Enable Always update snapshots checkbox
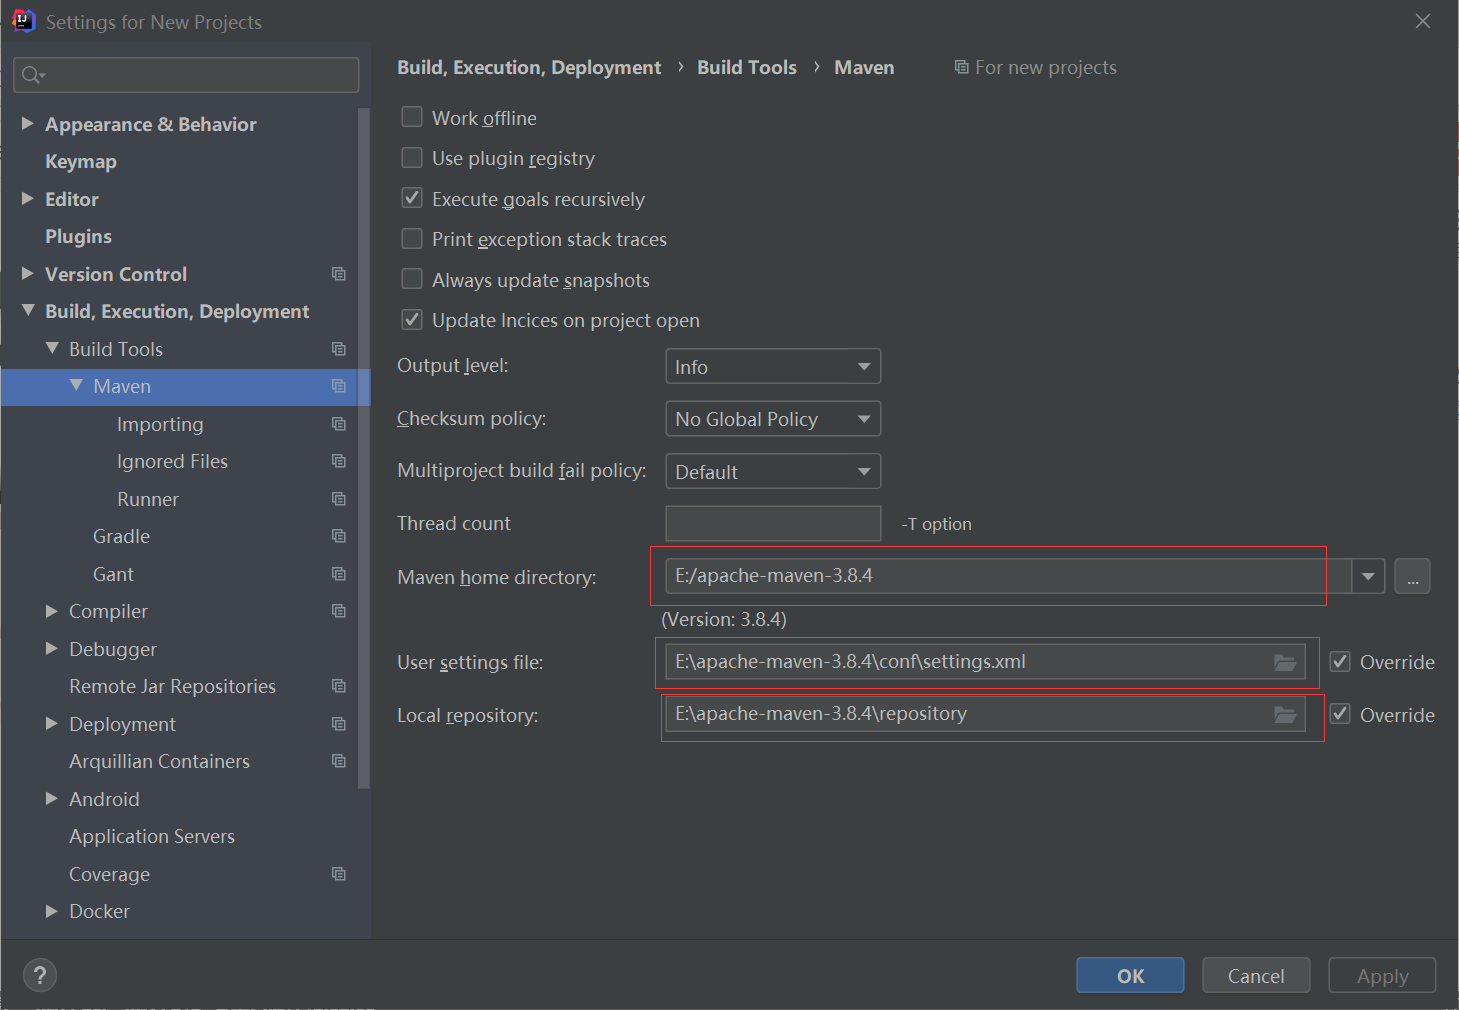The height and width of the screenshot is (1010, 1459). click(x=412, y=279)
